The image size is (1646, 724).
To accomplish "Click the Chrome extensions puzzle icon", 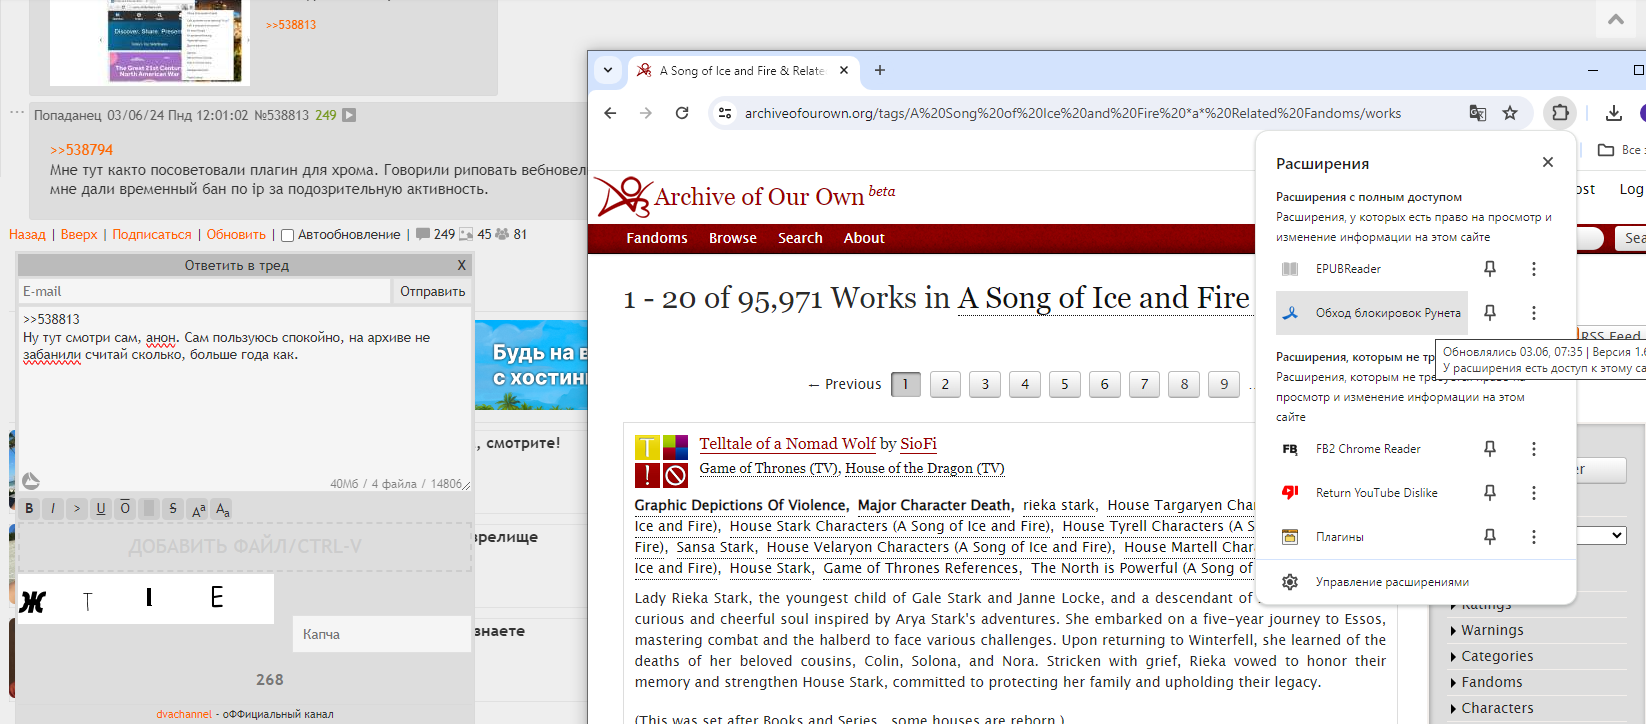I will tap(1560, 113).
